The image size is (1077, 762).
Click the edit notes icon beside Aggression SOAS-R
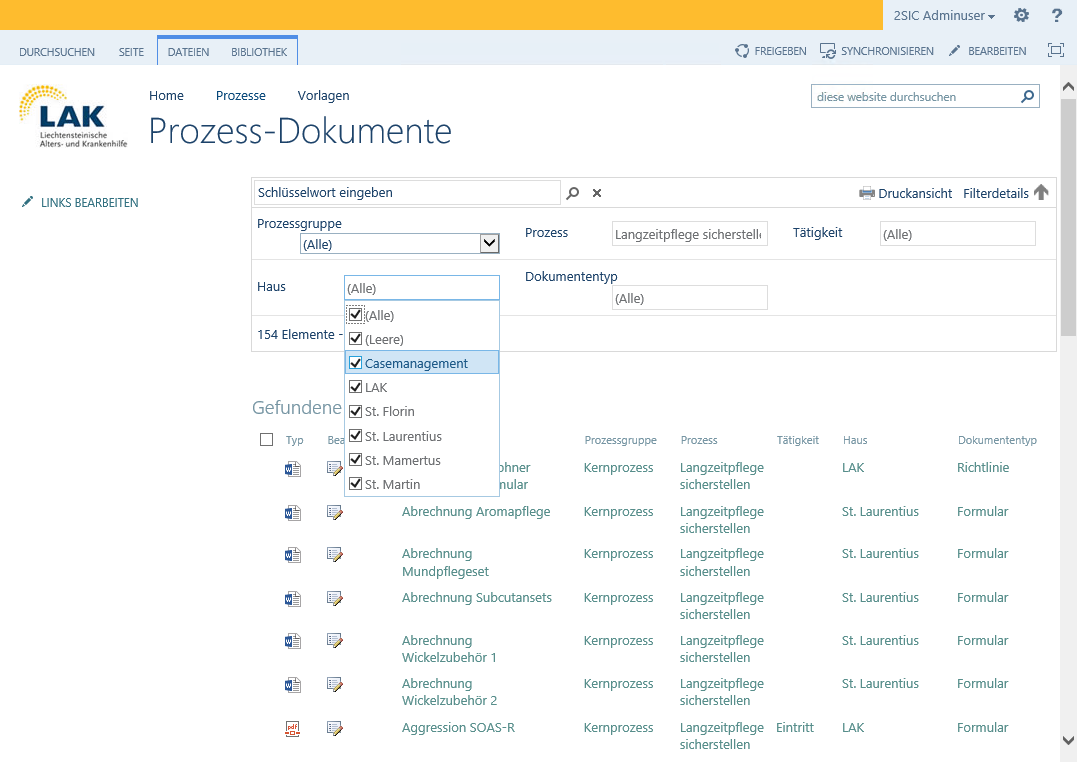334,727
